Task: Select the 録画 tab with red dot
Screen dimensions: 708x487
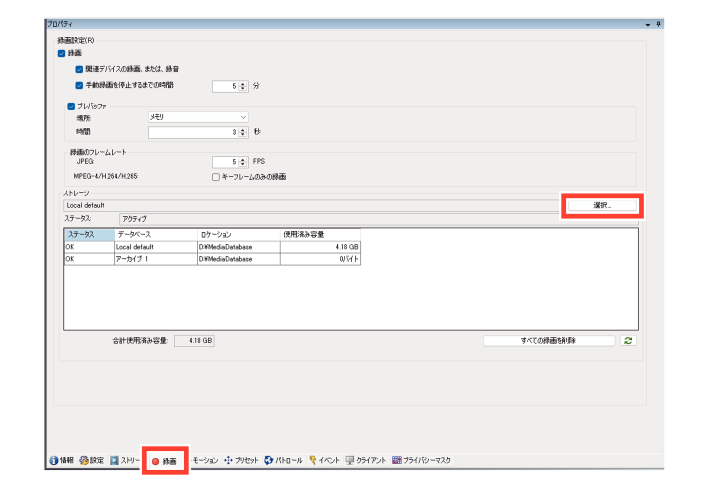Action: [x=165, y=461]
